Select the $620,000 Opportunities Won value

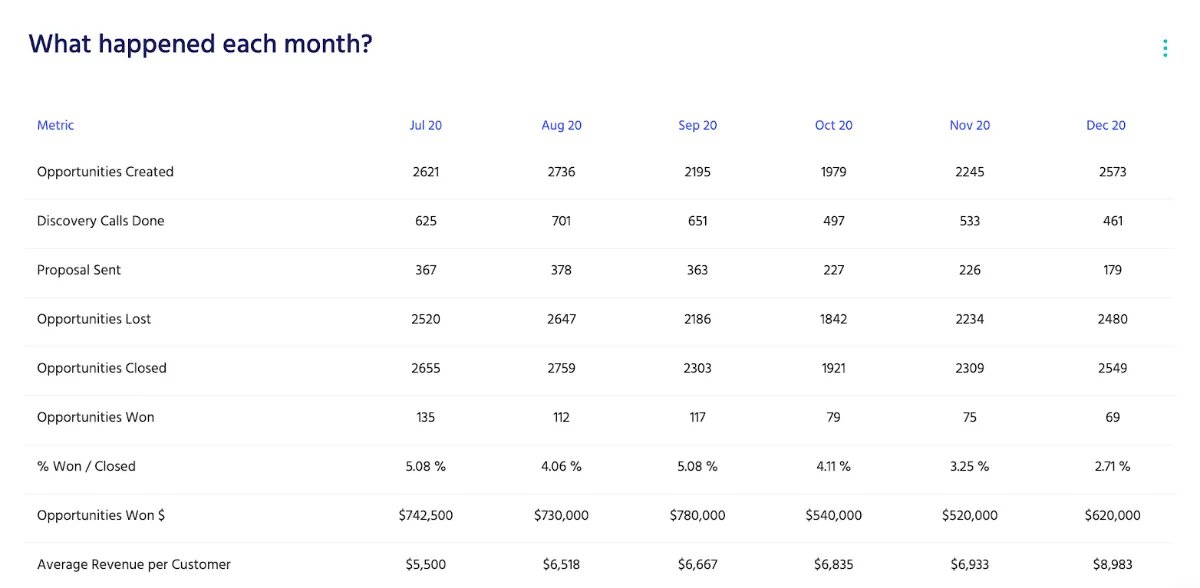point(1113,515)
